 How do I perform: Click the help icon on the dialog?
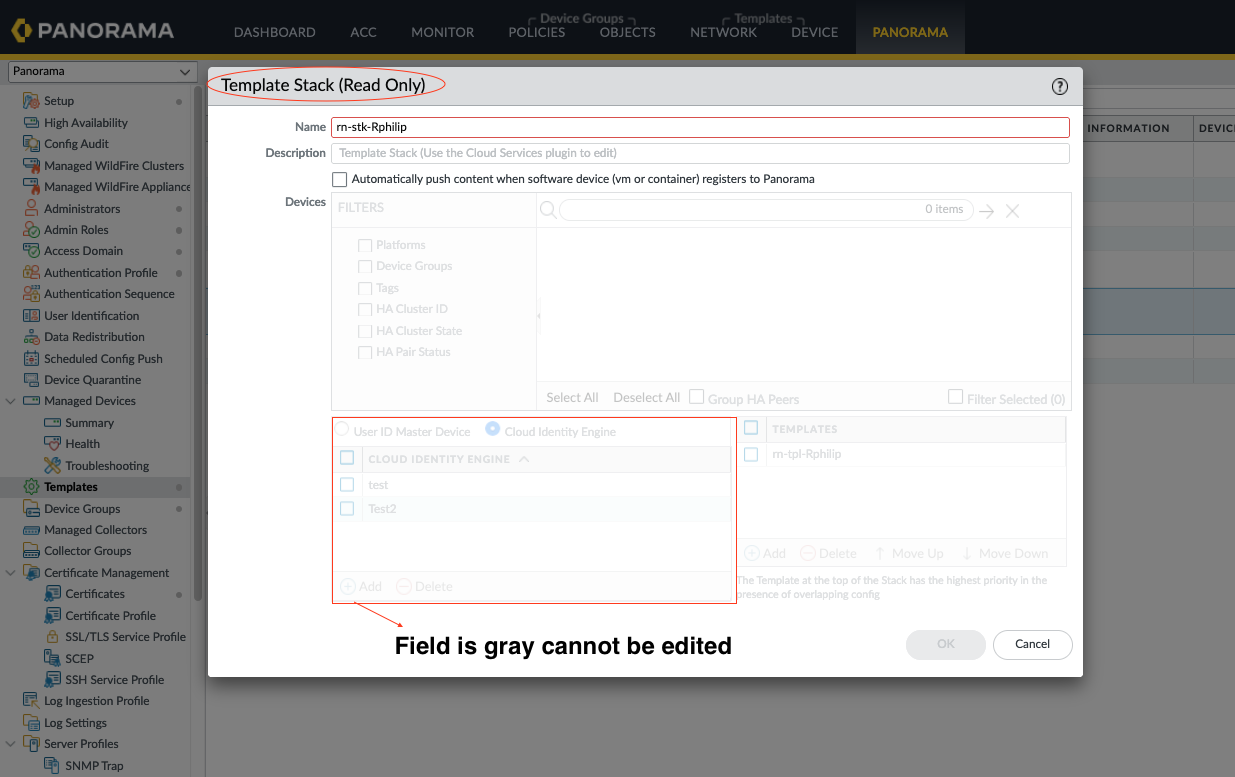[1059, 86]
